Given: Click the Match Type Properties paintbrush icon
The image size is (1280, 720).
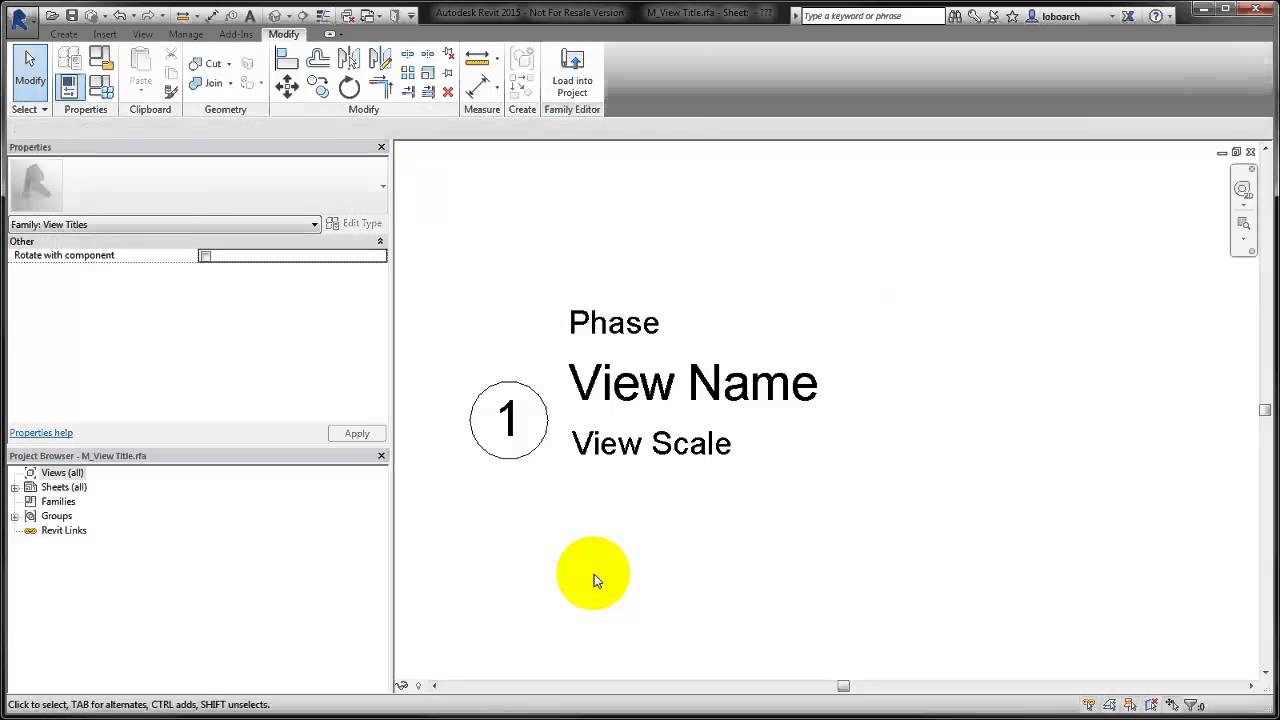Looking at the screenshot, I should pyautogui.click(x=171, y=91).
